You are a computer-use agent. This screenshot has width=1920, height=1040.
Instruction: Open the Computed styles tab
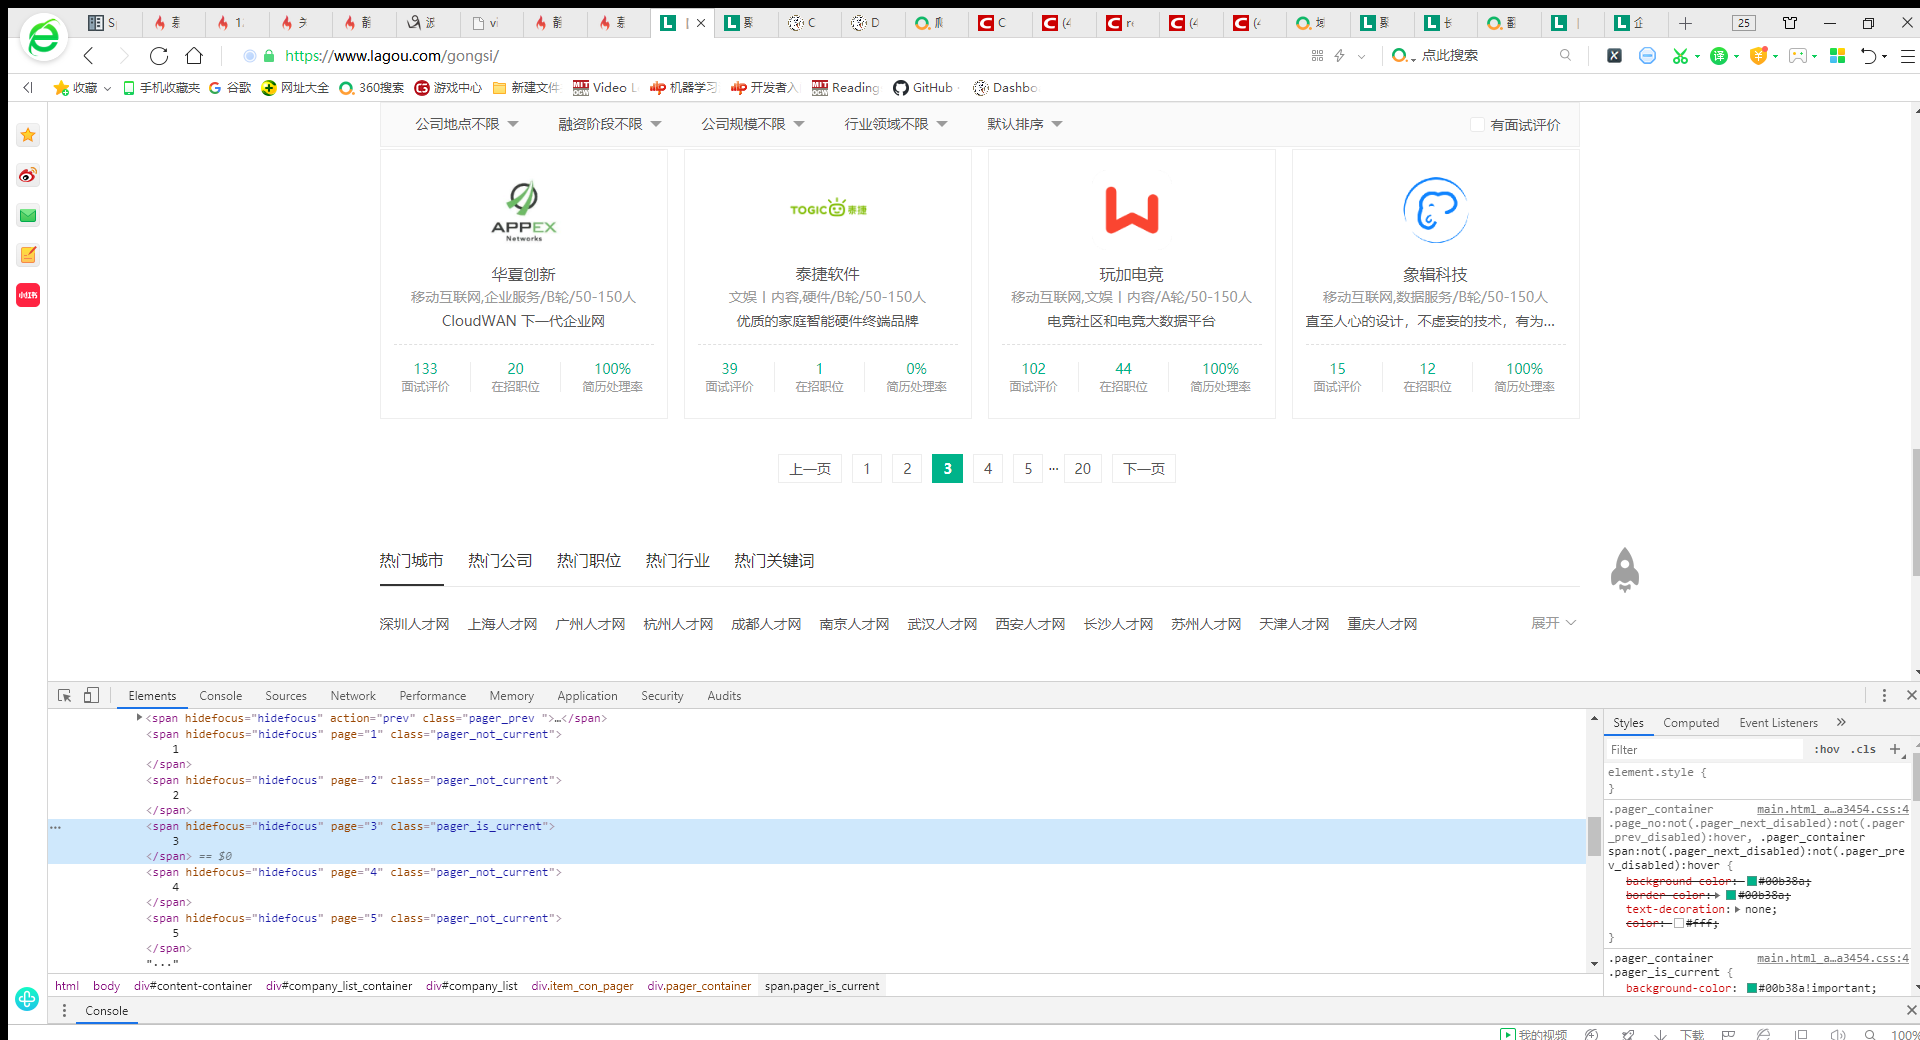pos(1691,723)
